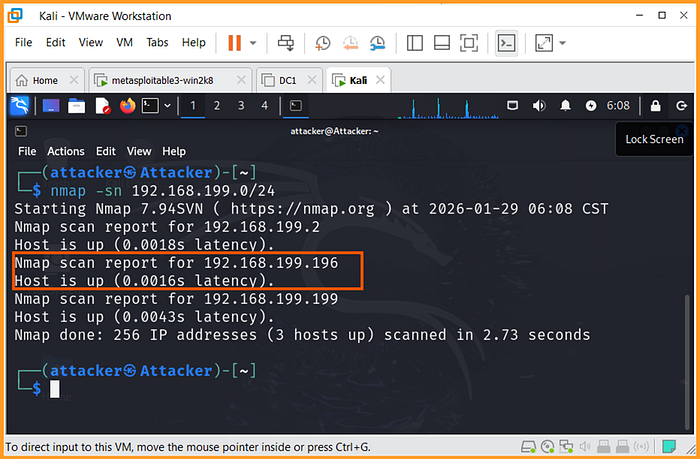Image resolution: width=700 pixels, height=459 pixels.
Task: Click the show desktop panel icon
Action: (x=51, y=106)
